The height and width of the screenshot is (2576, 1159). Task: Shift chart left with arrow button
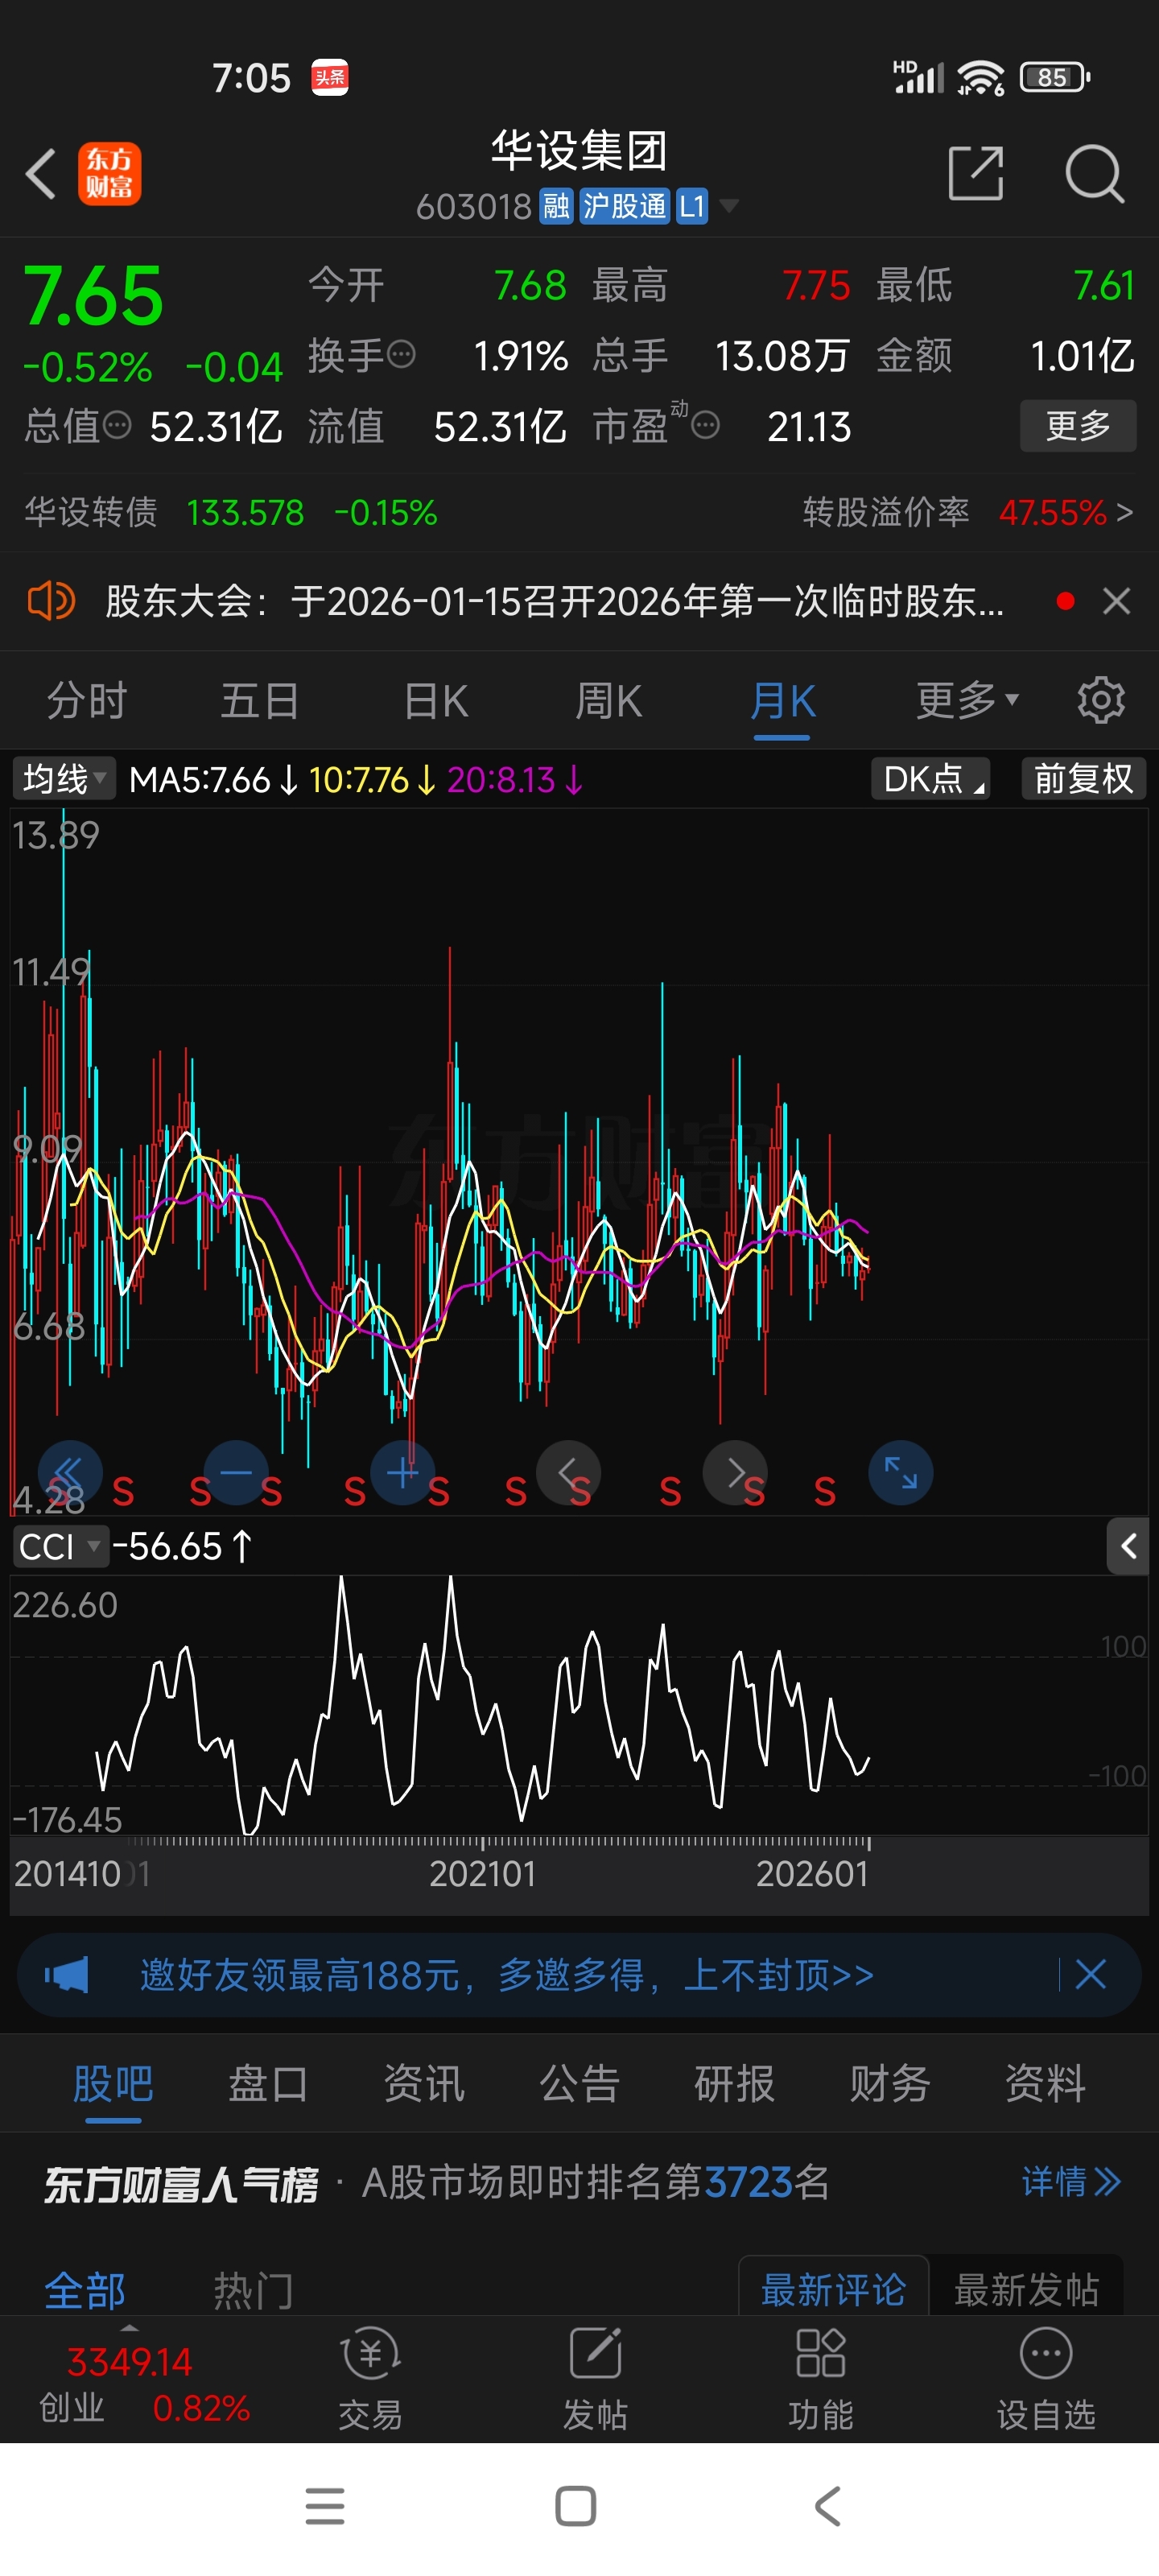(568, 1472)
